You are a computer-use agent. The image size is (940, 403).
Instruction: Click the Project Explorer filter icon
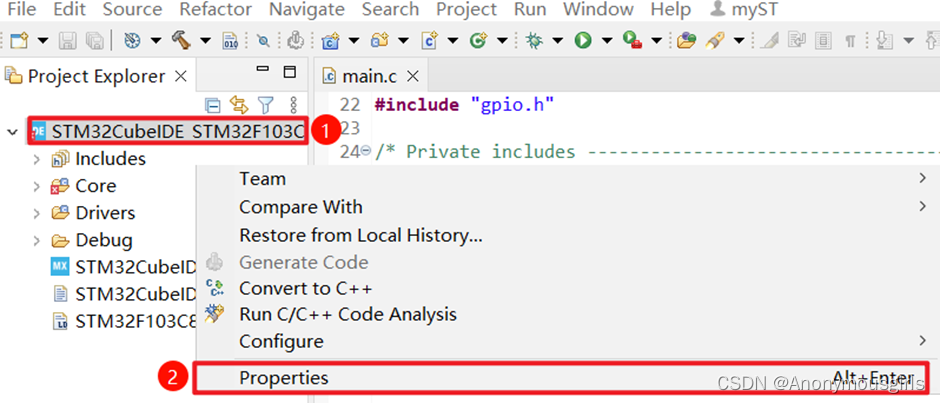coord(266,106)
